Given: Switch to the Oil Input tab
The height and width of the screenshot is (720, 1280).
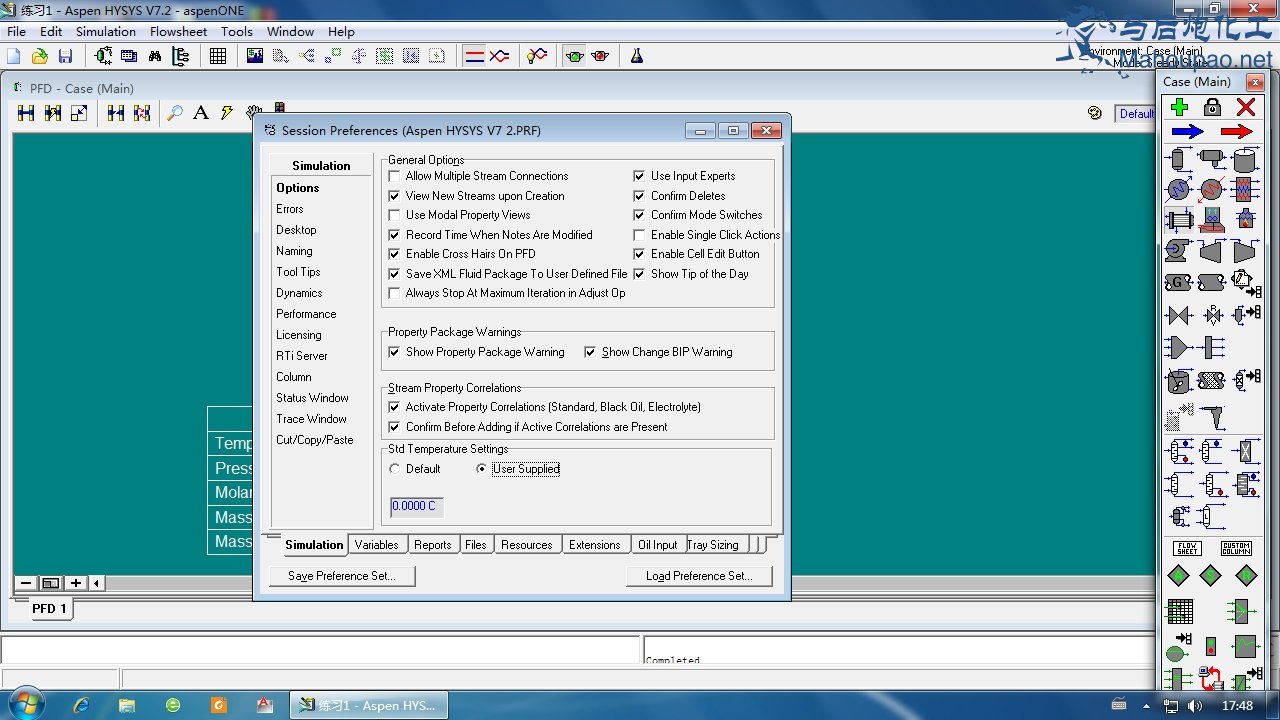Looking at the screenshot, I should tap(657, 545).
